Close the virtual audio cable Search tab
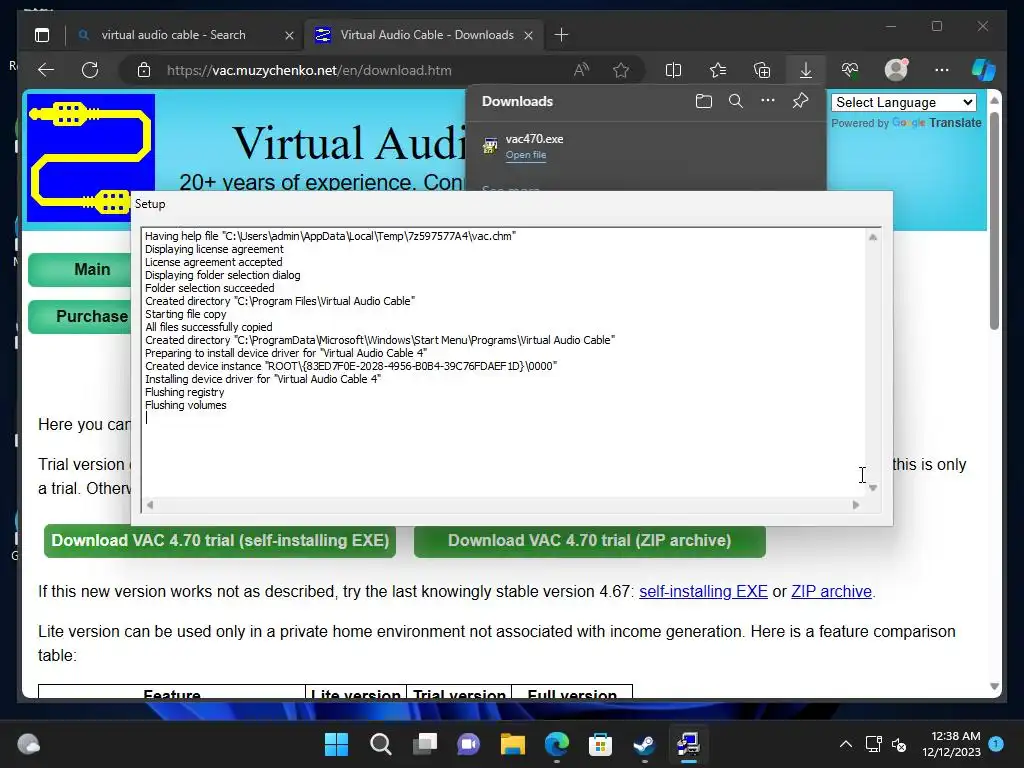 coord(289,35)
